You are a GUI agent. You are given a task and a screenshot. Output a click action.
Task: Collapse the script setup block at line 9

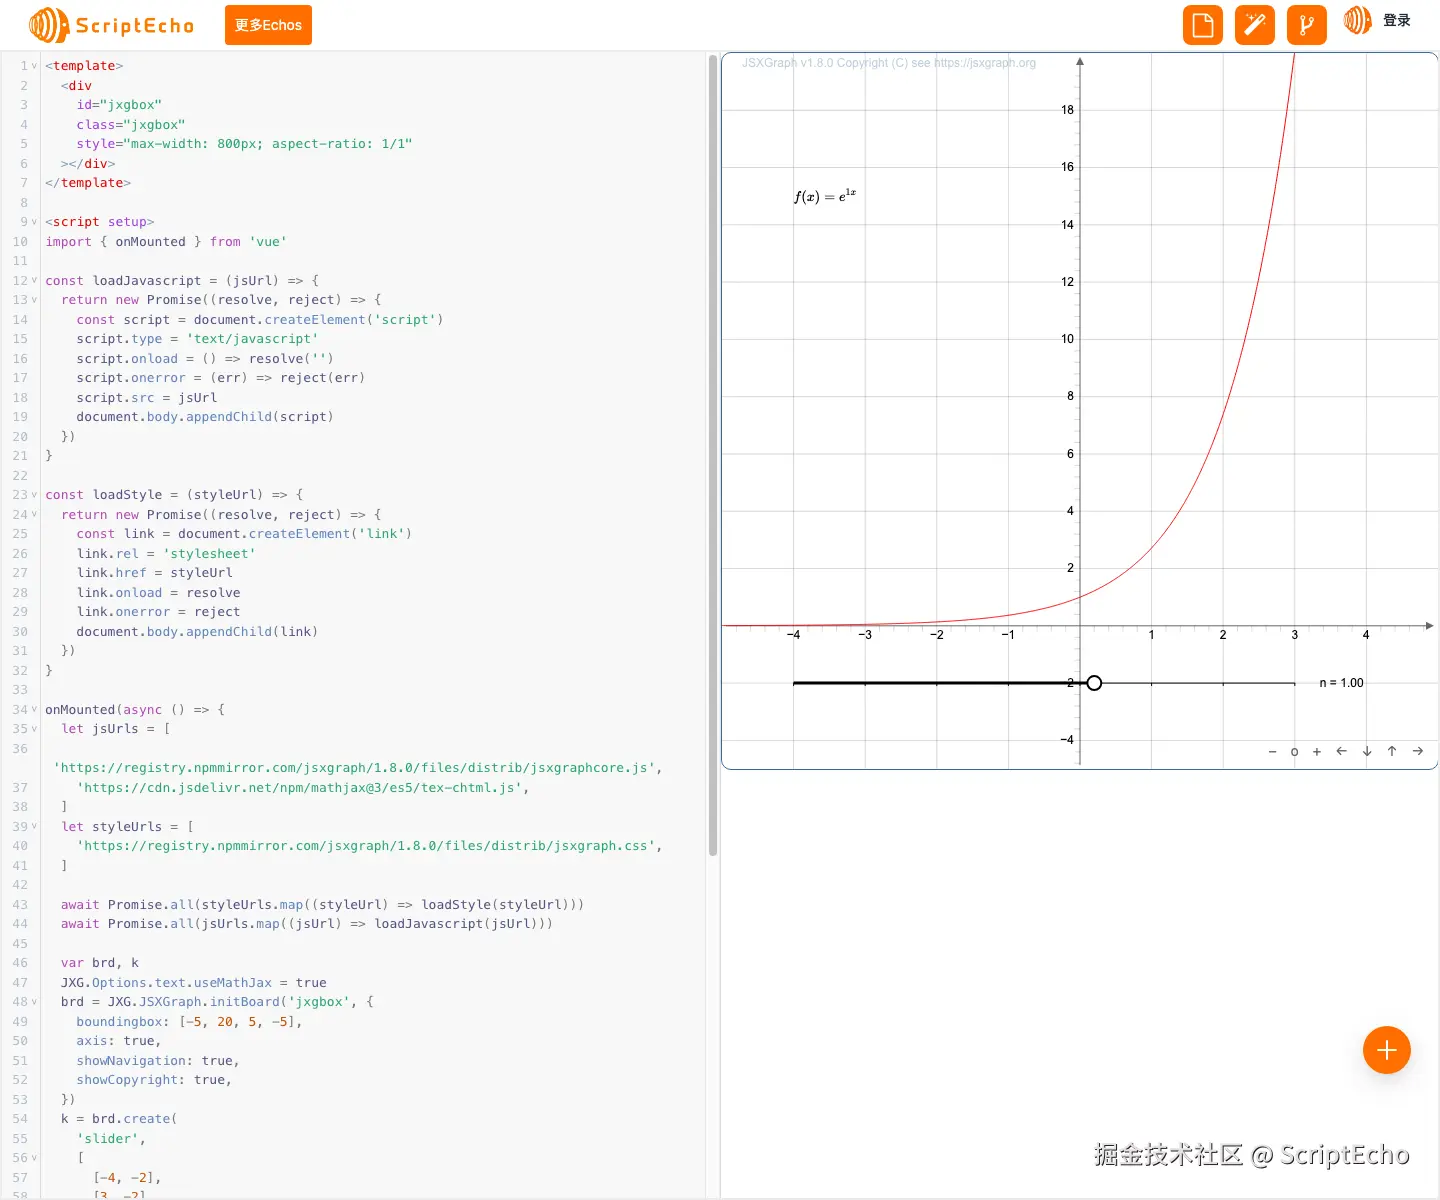click(x=34, y=222)
